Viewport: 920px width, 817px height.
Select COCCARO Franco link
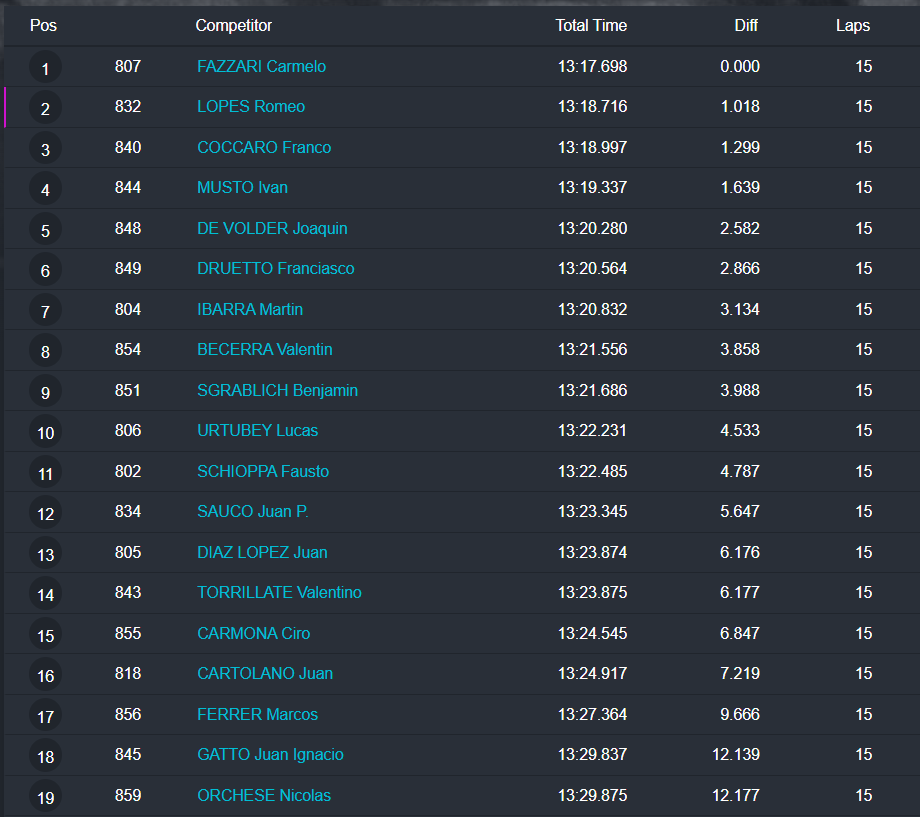(264, 148)
